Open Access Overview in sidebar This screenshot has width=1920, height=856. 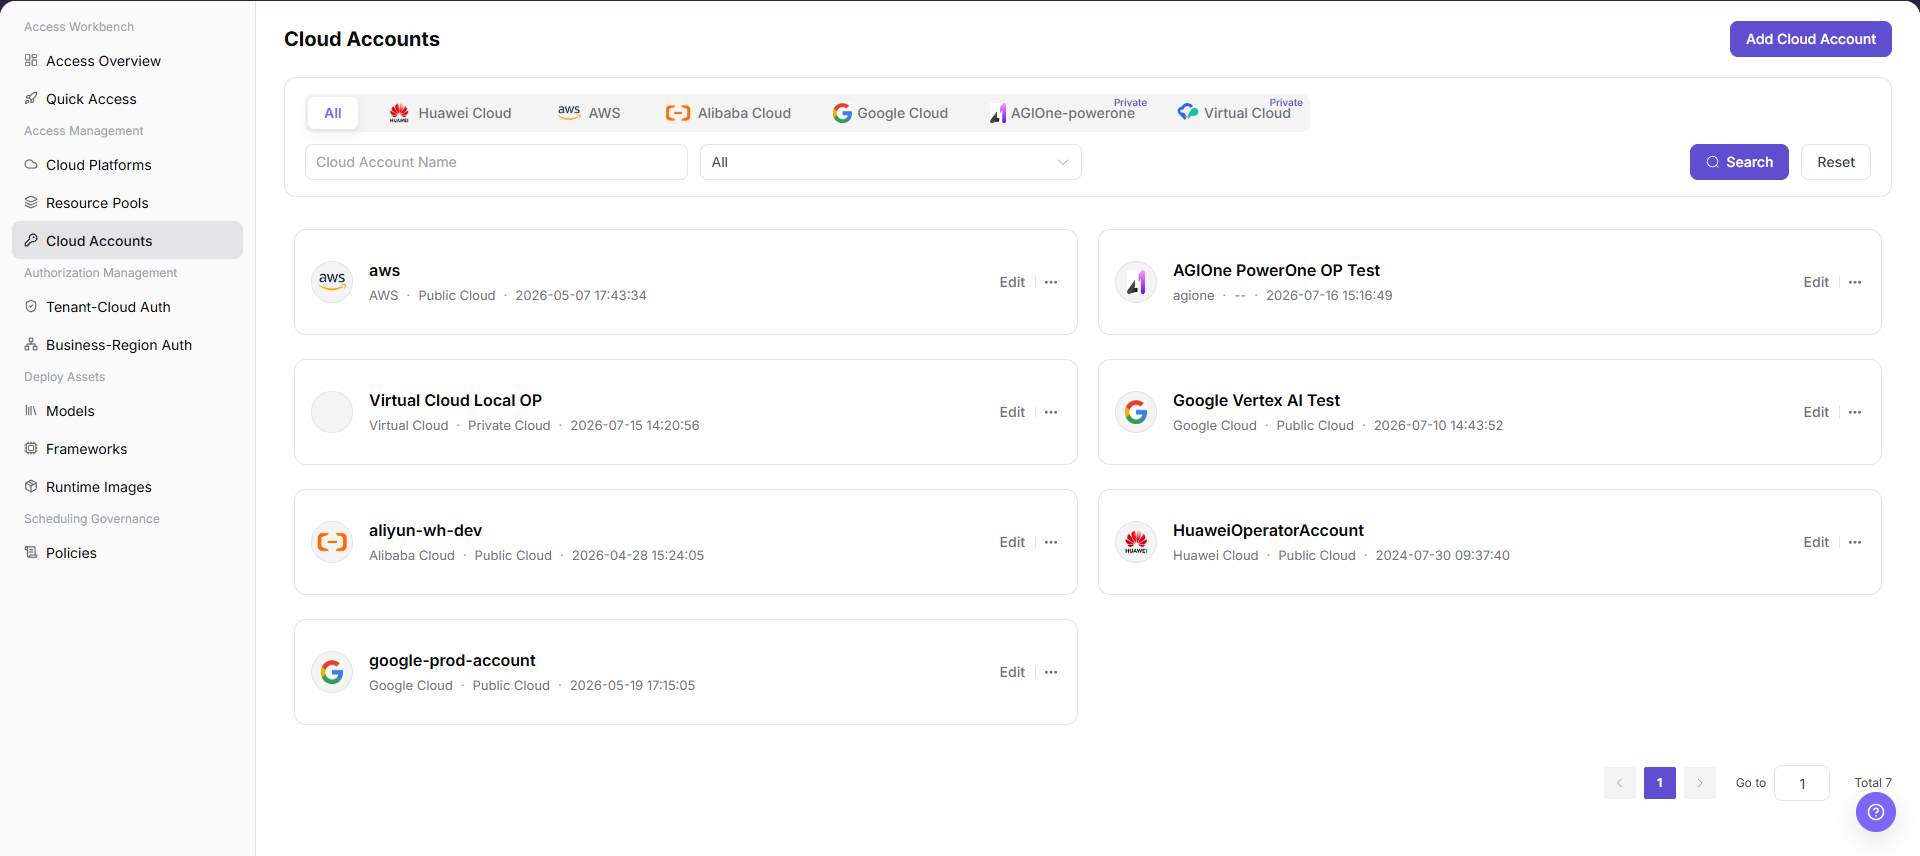(127, 61)
